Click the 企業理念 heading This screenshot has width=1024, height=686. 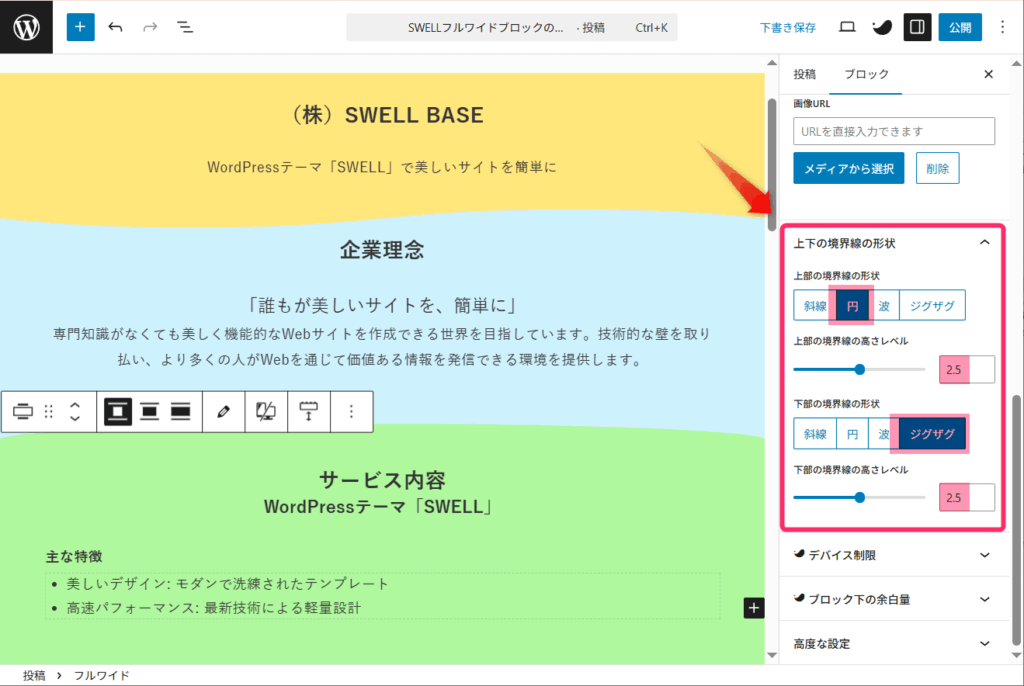382,250
